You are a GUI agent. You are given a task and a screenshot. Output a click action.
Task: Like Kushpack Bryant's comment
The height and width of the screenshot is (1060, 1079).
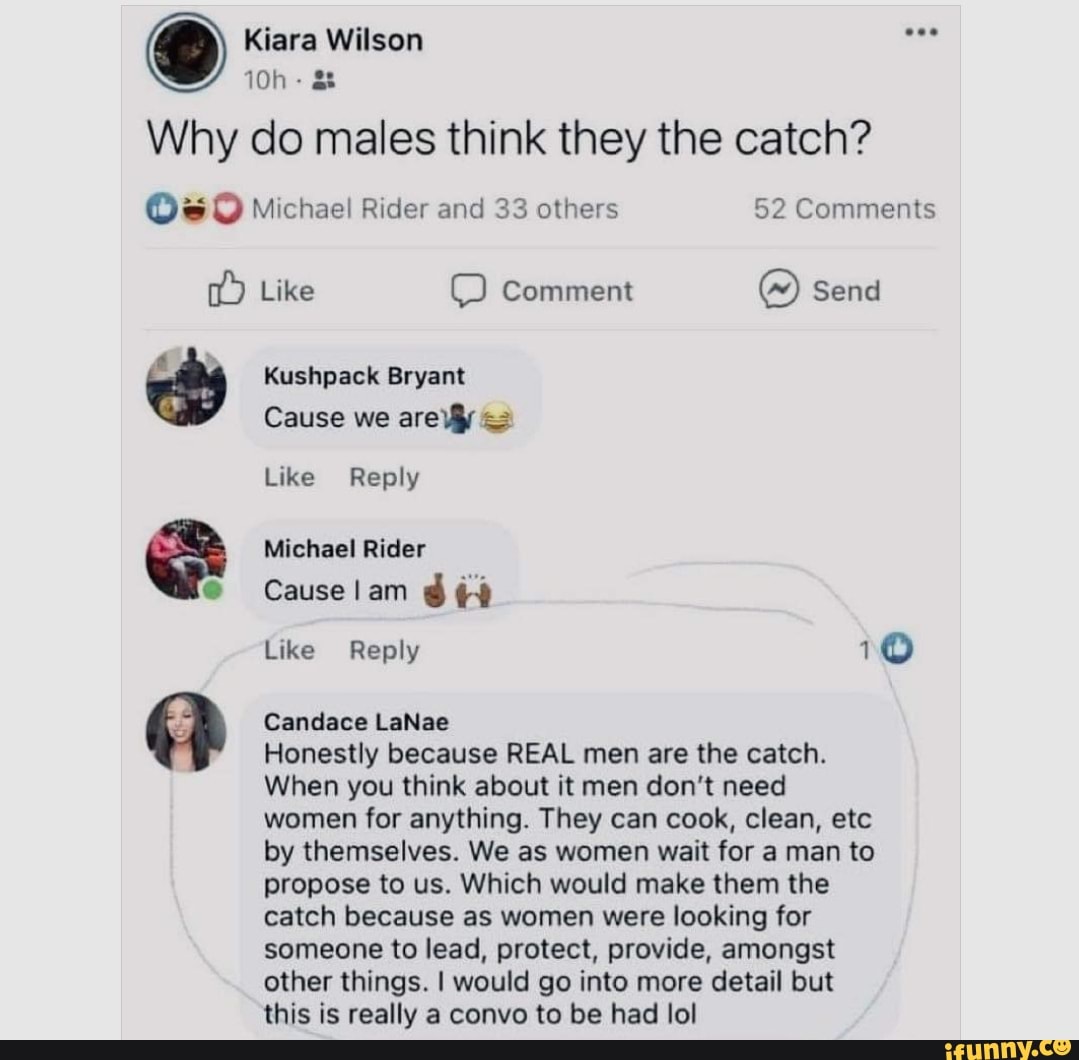(289, 477)
